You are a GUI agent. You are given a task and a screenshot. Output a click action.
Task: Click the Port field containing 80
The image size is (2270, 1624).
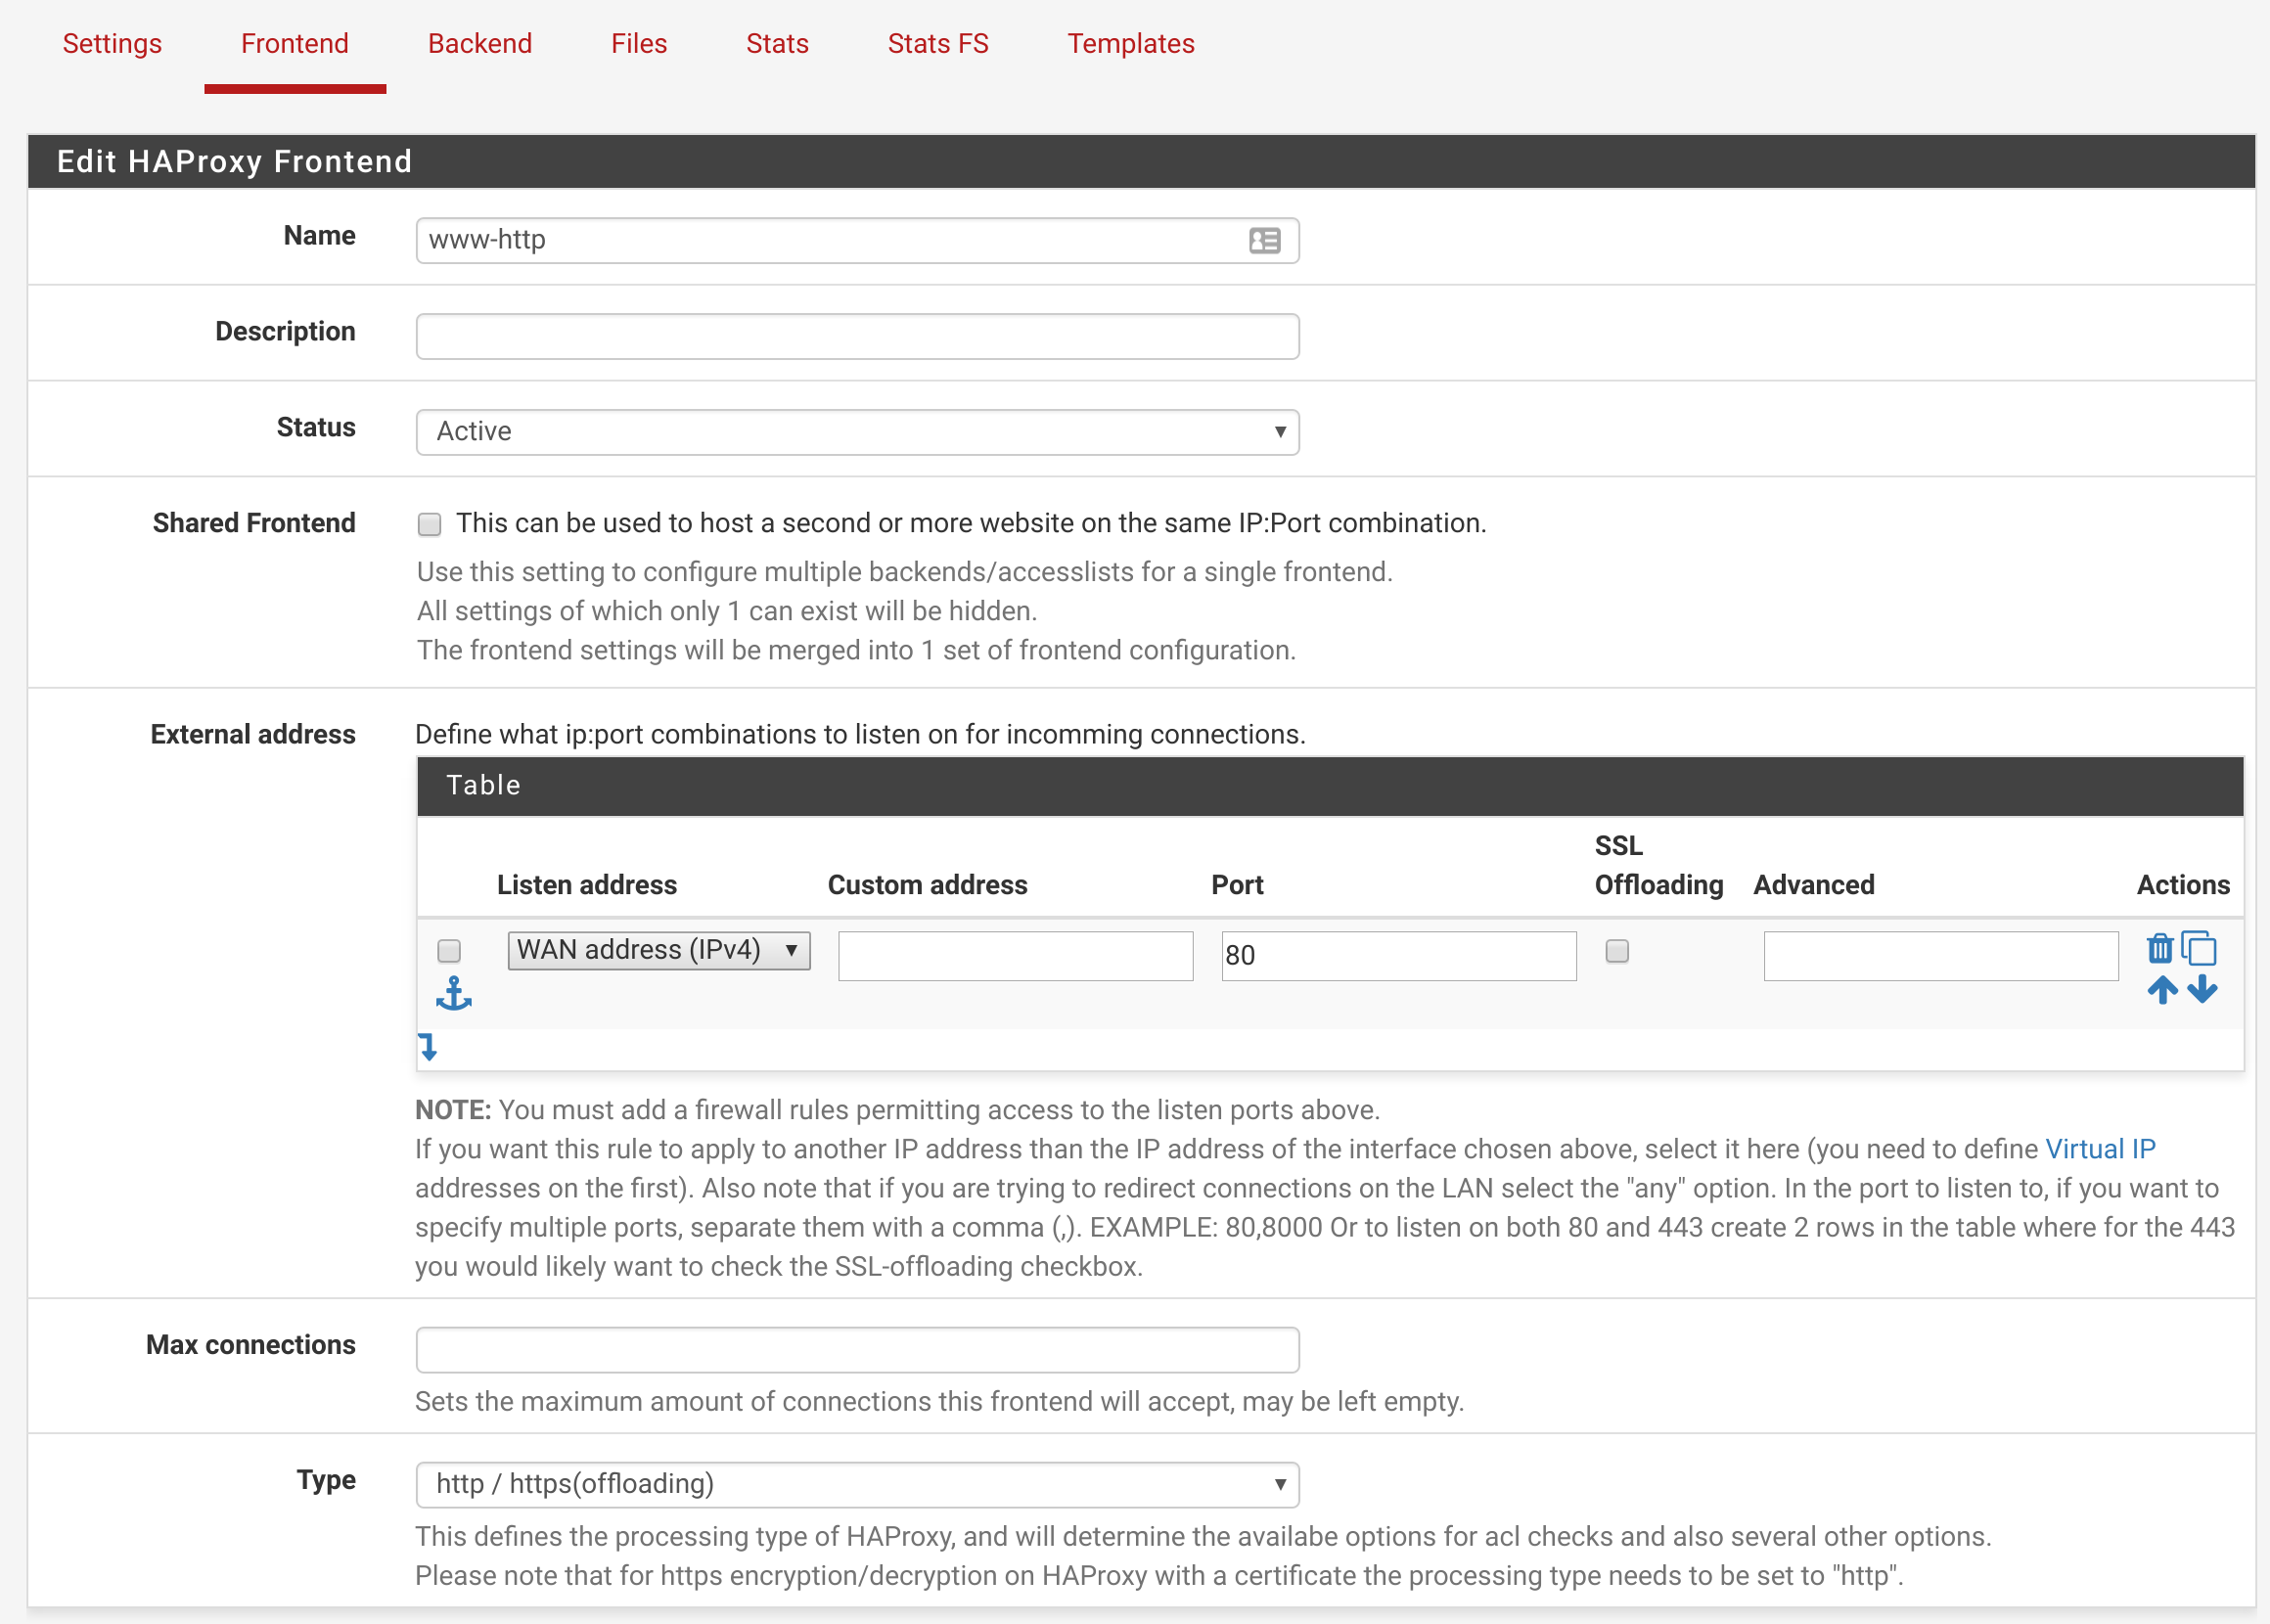pos(1398,956)
